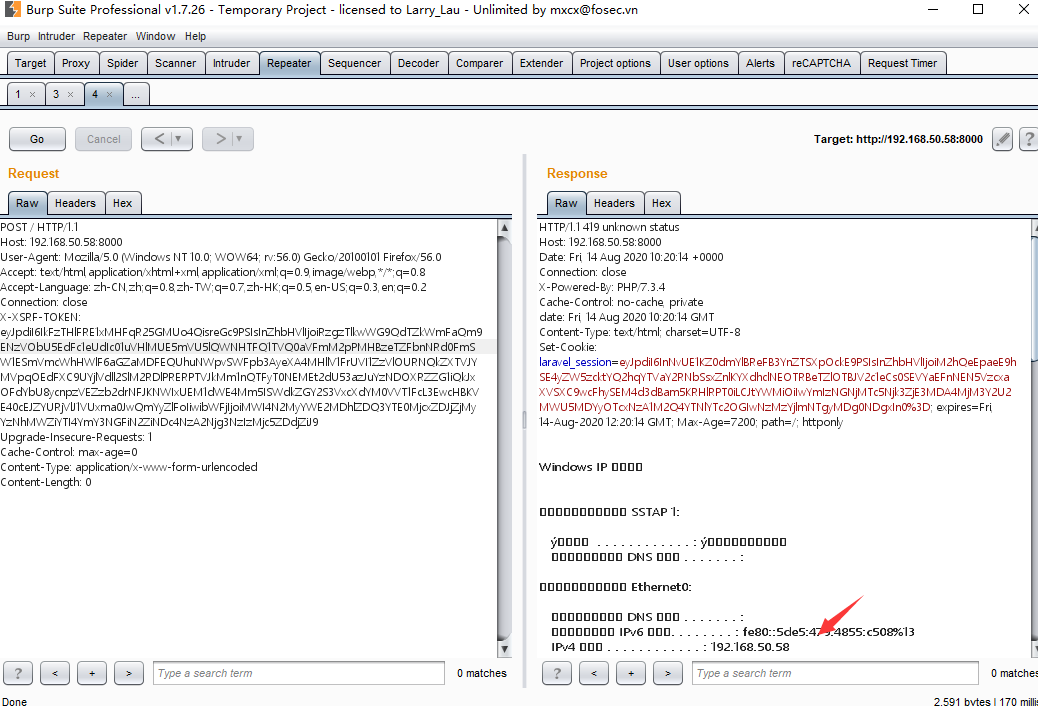The height and width of the screenshot is (706, 1038).
Task: Show the response Hex view
Action: 661,203
